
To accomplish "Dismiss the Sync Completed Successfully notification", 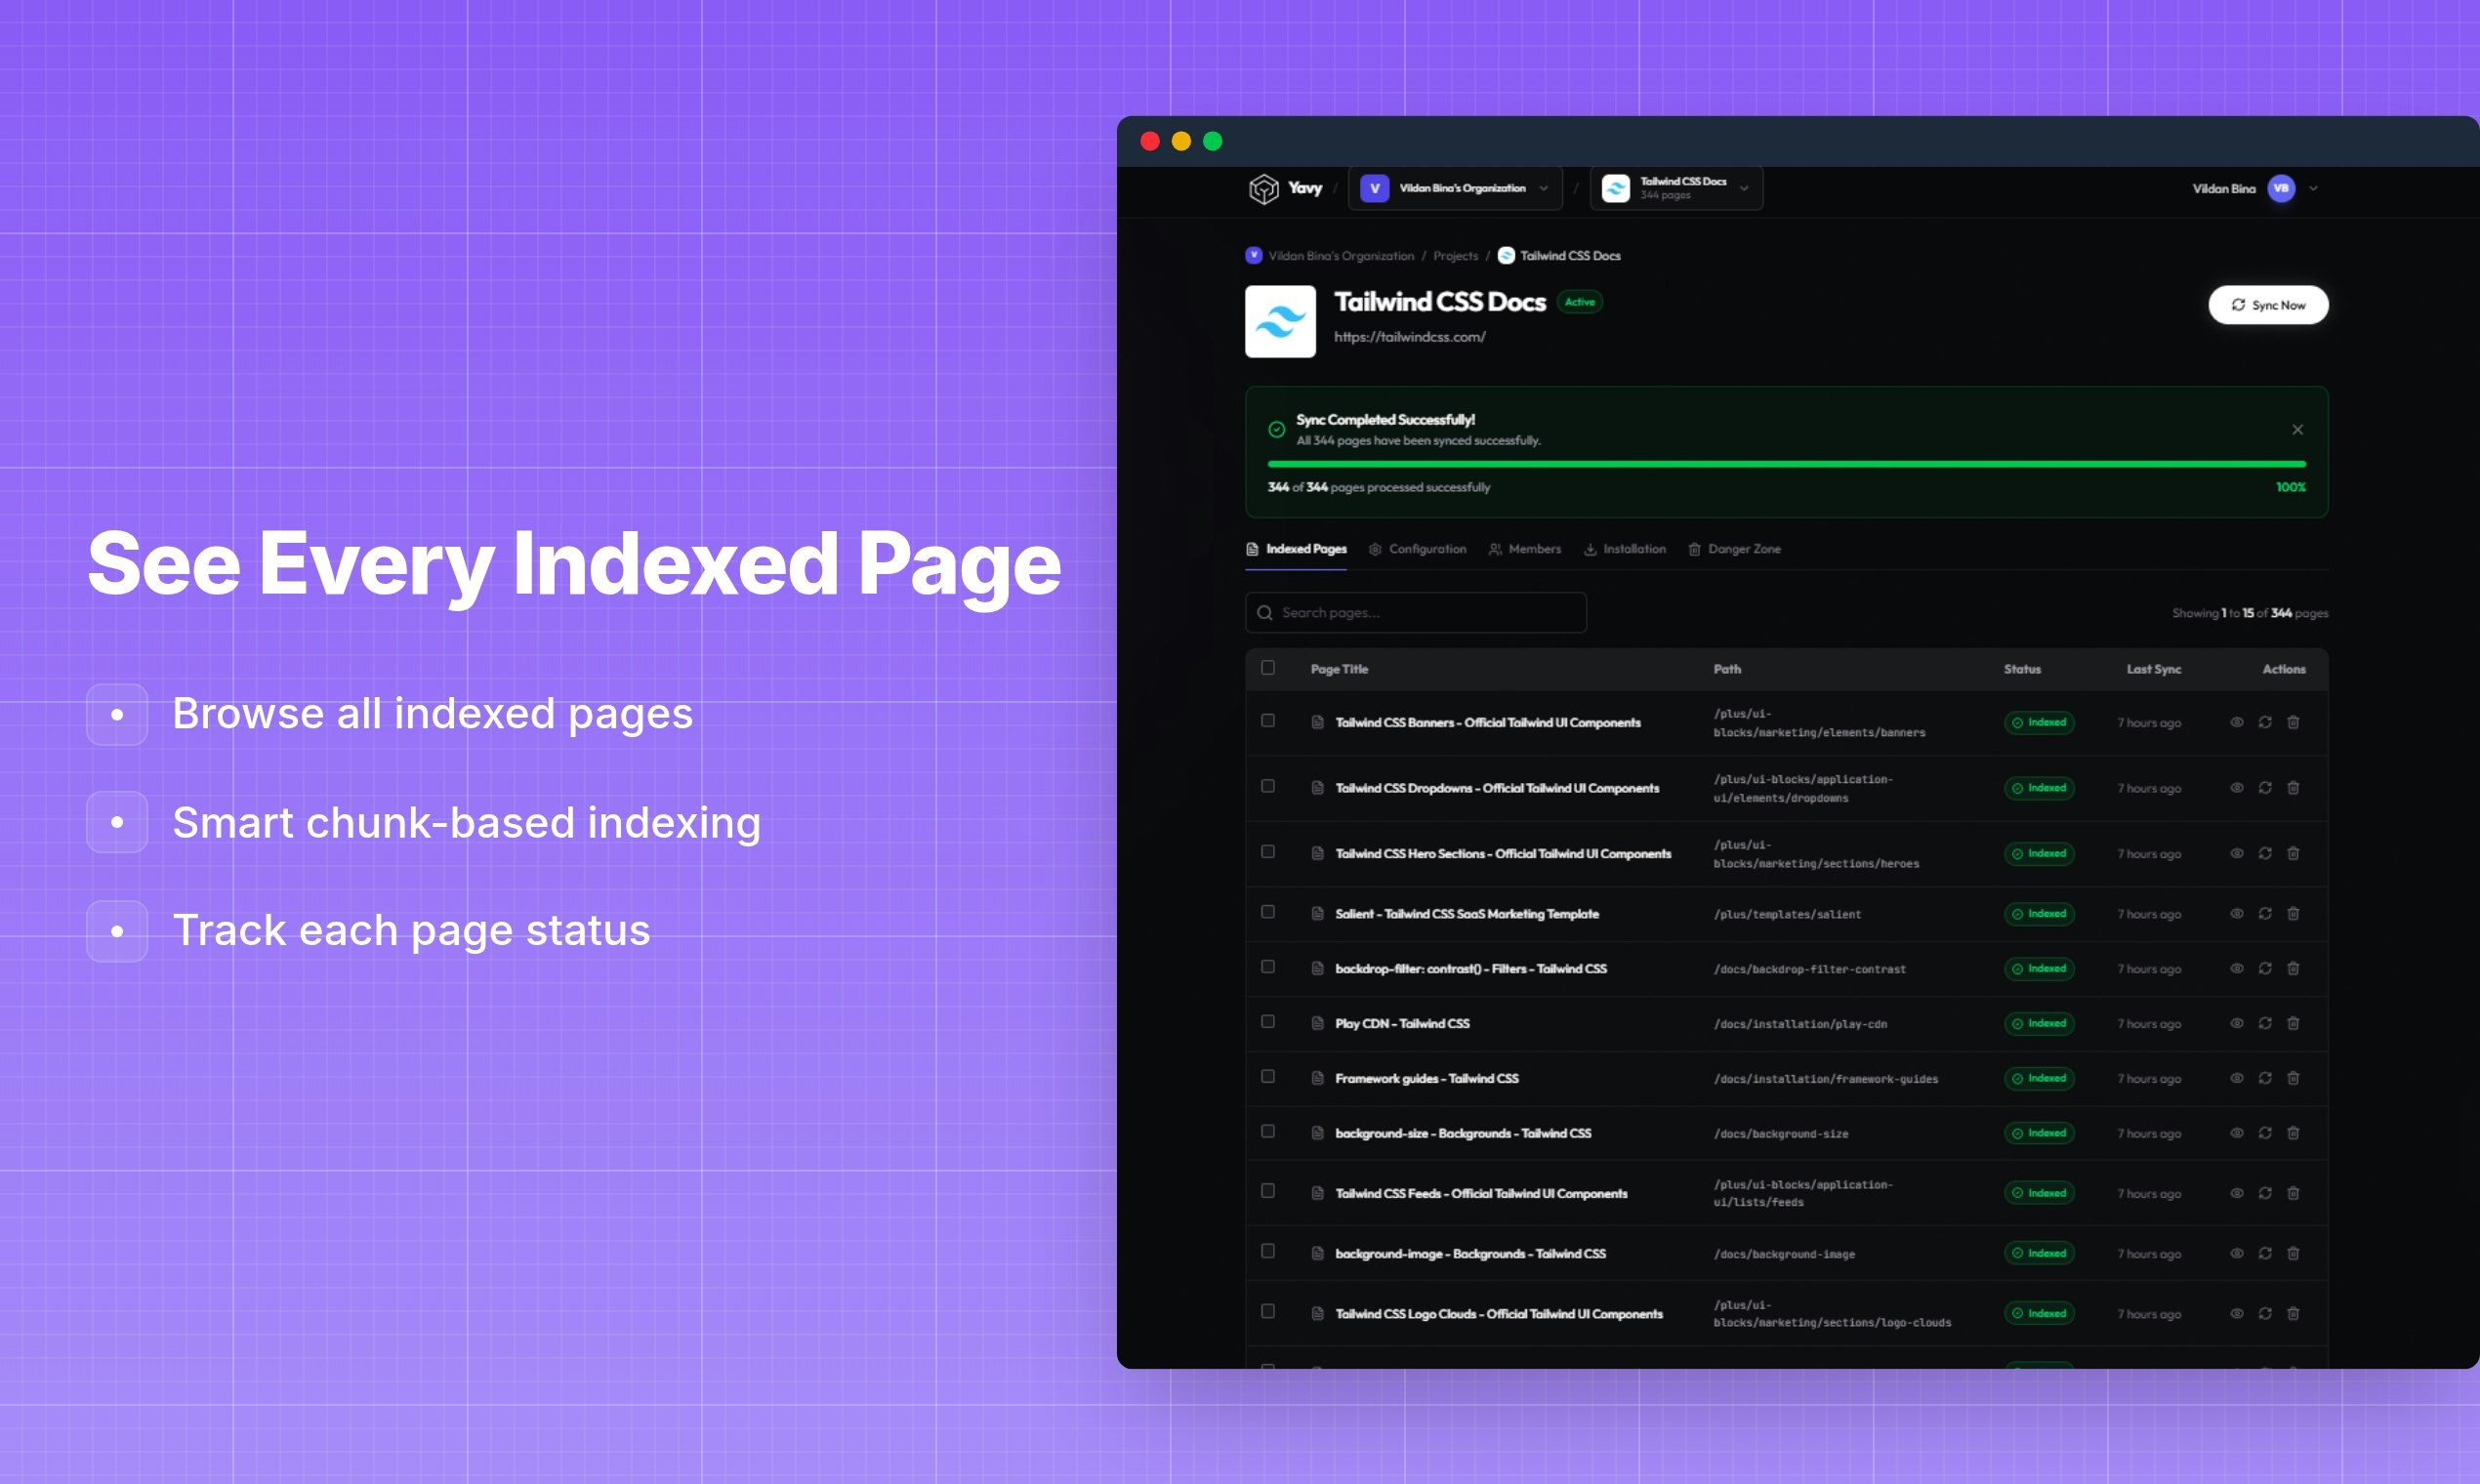I will [x=2298, y=429].
